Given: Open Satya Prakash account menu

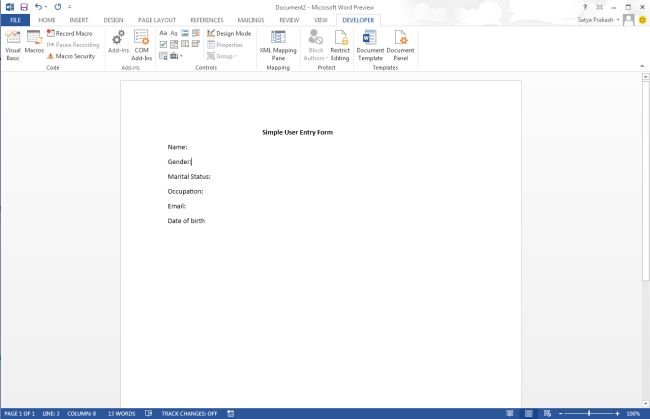Looking at the screenshot, I should tap(598, 20).
